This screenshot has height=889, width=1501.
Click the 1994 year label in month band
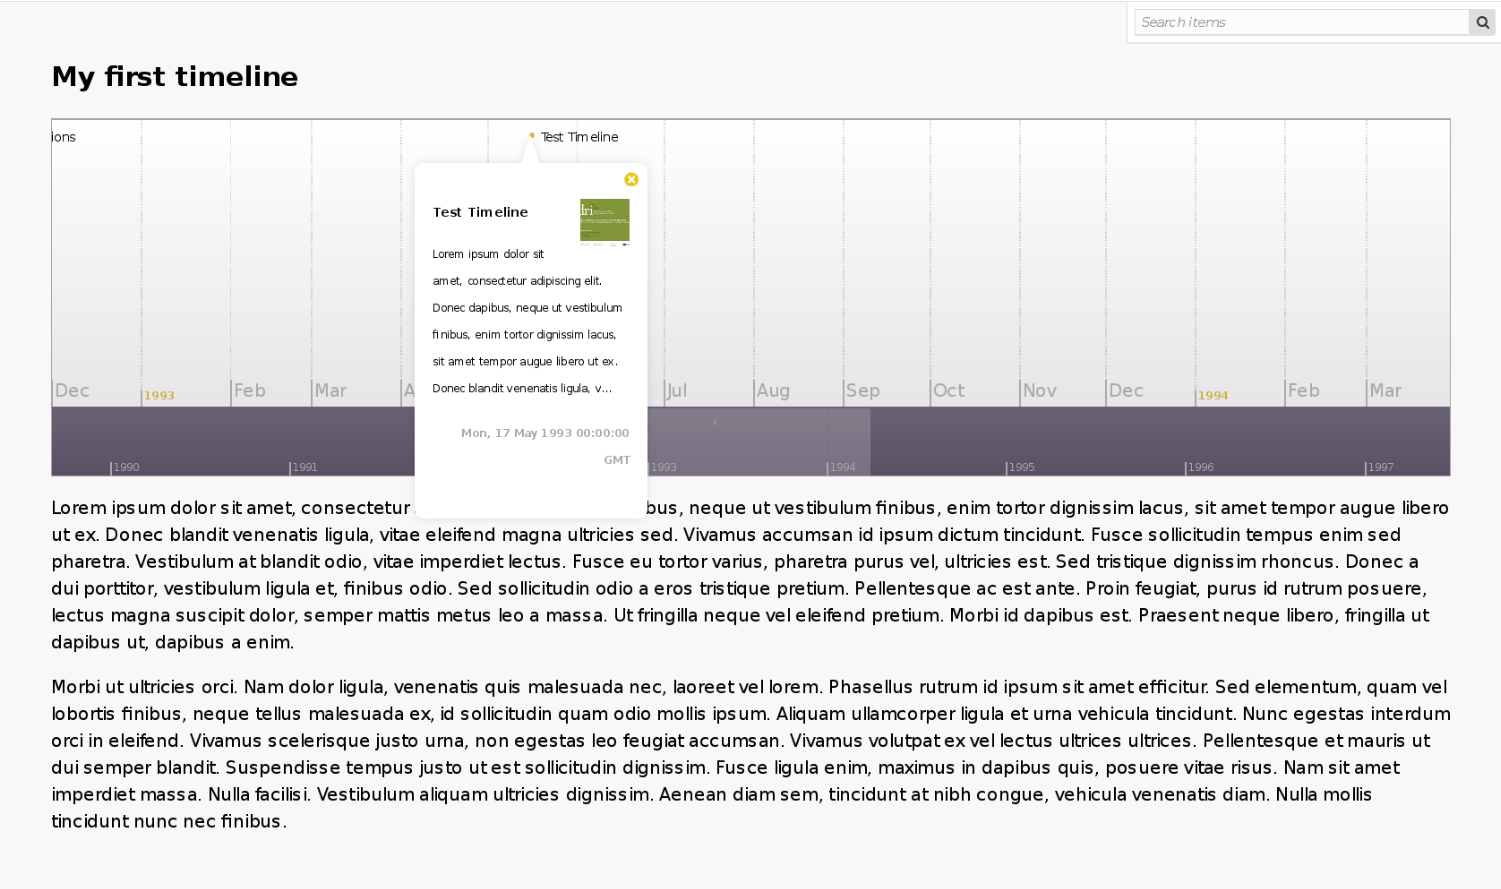1213,395
